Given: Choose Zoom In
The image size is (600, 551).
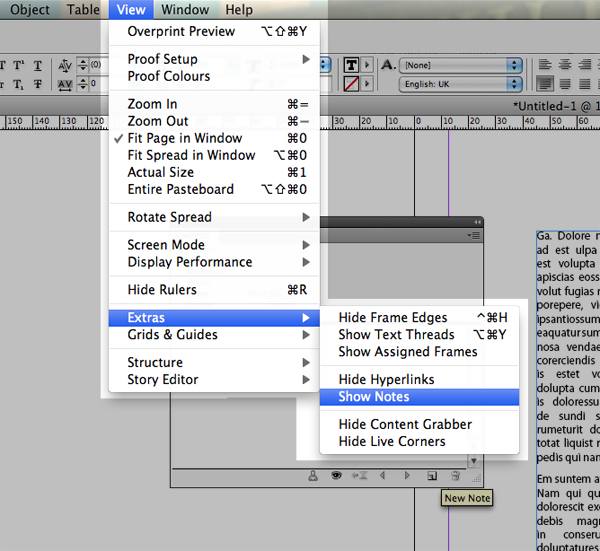Looking at the screenshot, I should (214, 104).
